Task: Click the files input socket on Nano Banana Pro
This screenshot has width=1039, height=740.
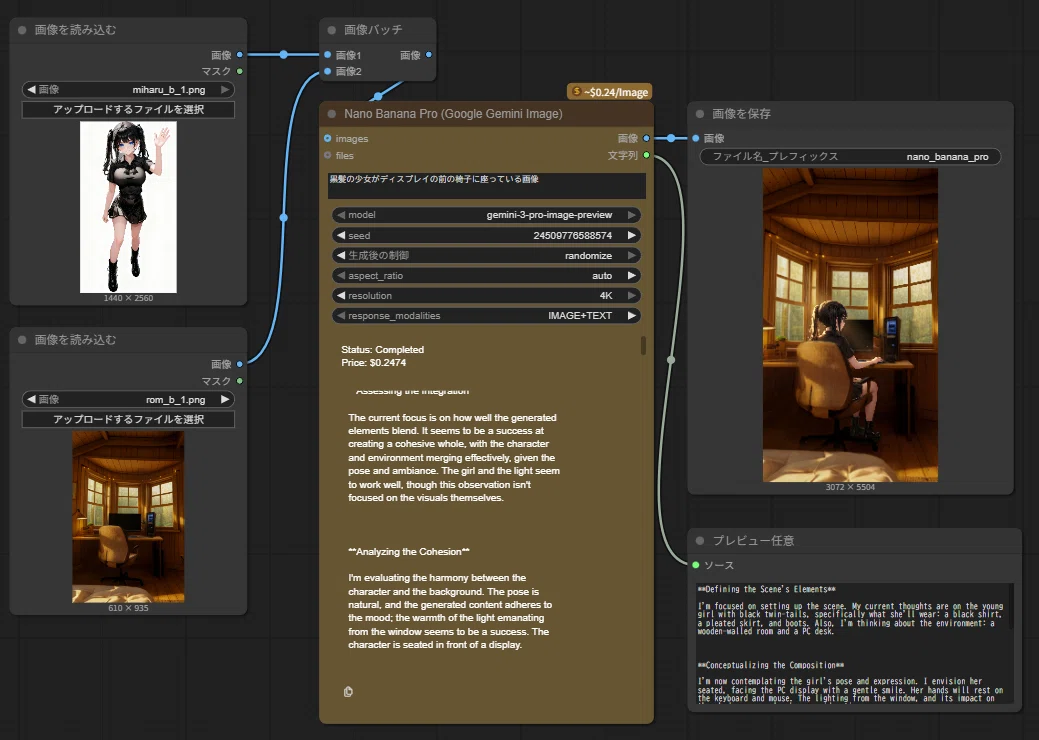Action: [327, 155]
